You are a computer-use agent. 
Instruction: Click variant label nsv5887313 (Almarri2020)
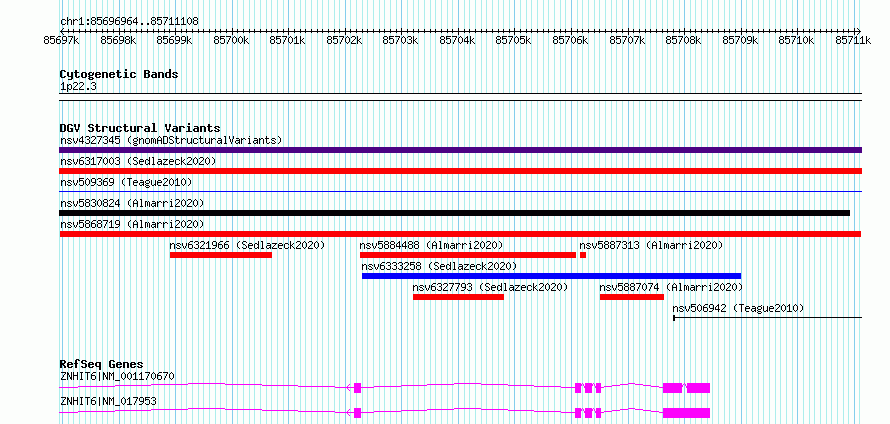[651, 245]
